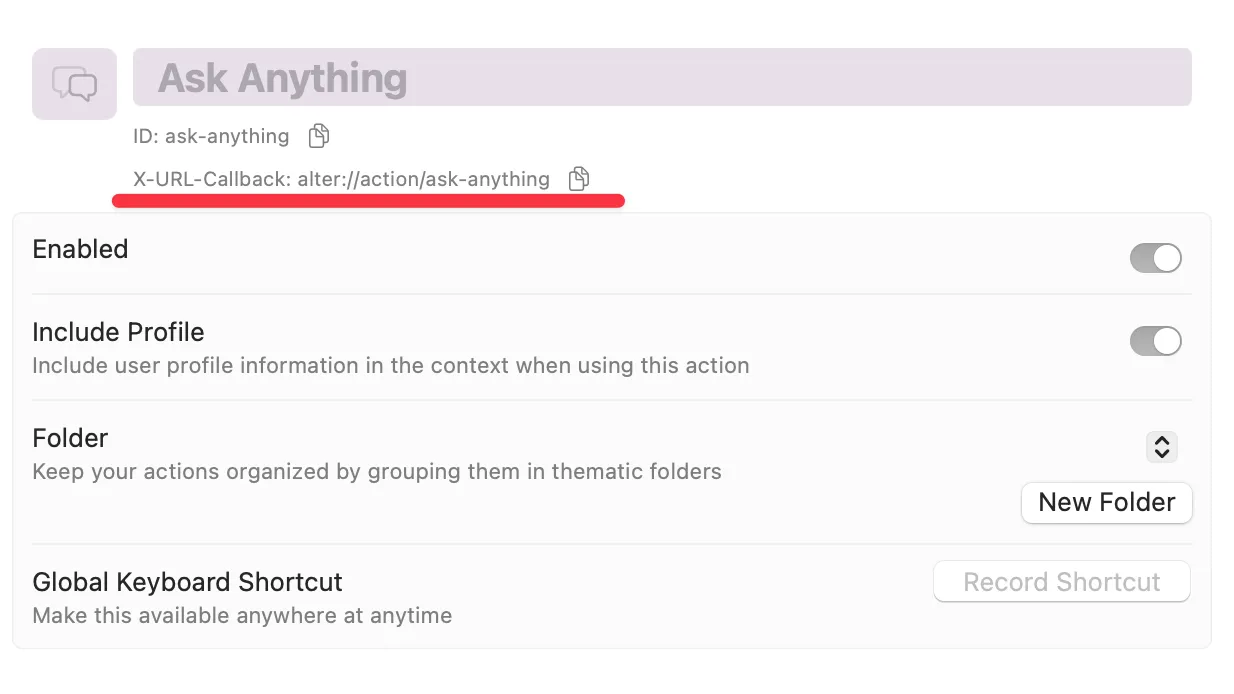Click the Global Keyboard Shortcut heading
This screenshot has width=1234, height=694.
tap(188, 582)
